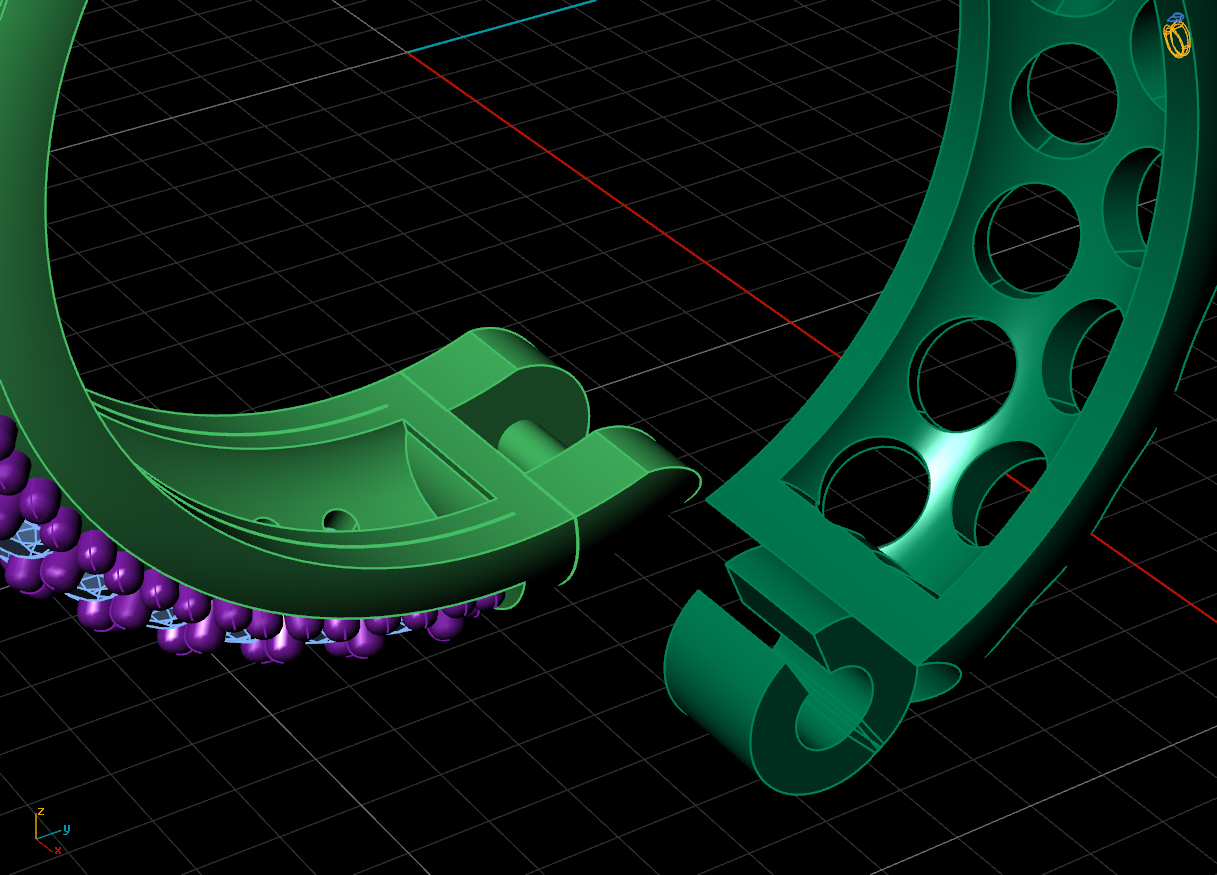Click the yellow Z axis line of the gizmo

click(x=36, y=825)
